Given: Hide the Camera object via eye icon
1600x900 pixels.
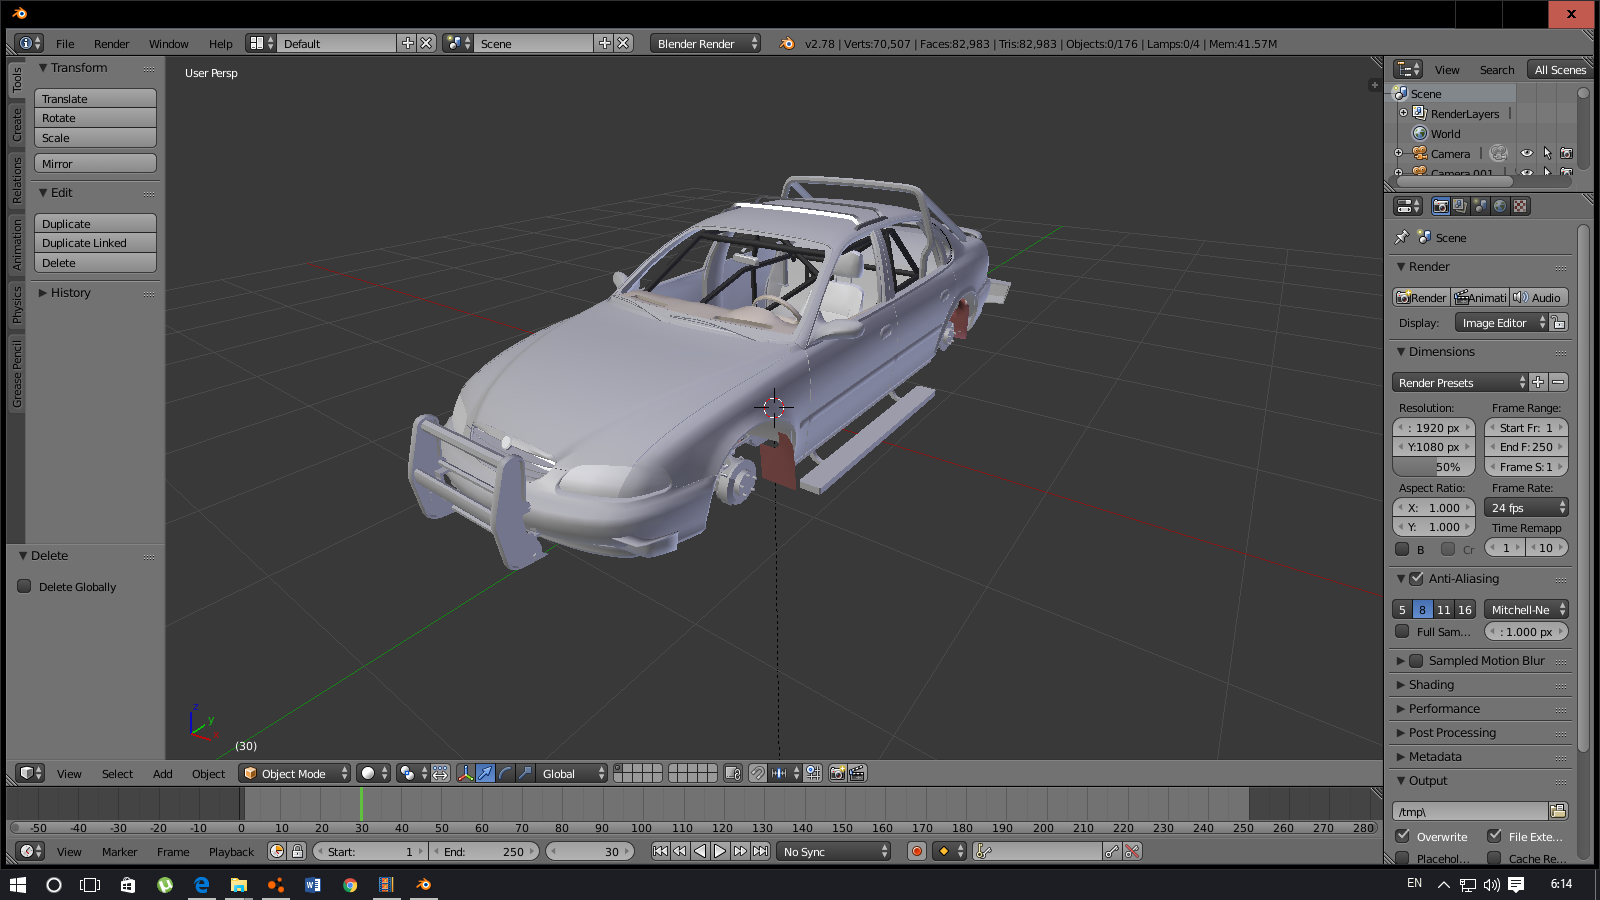Looking at the screenshot, I should point(1526,153).
